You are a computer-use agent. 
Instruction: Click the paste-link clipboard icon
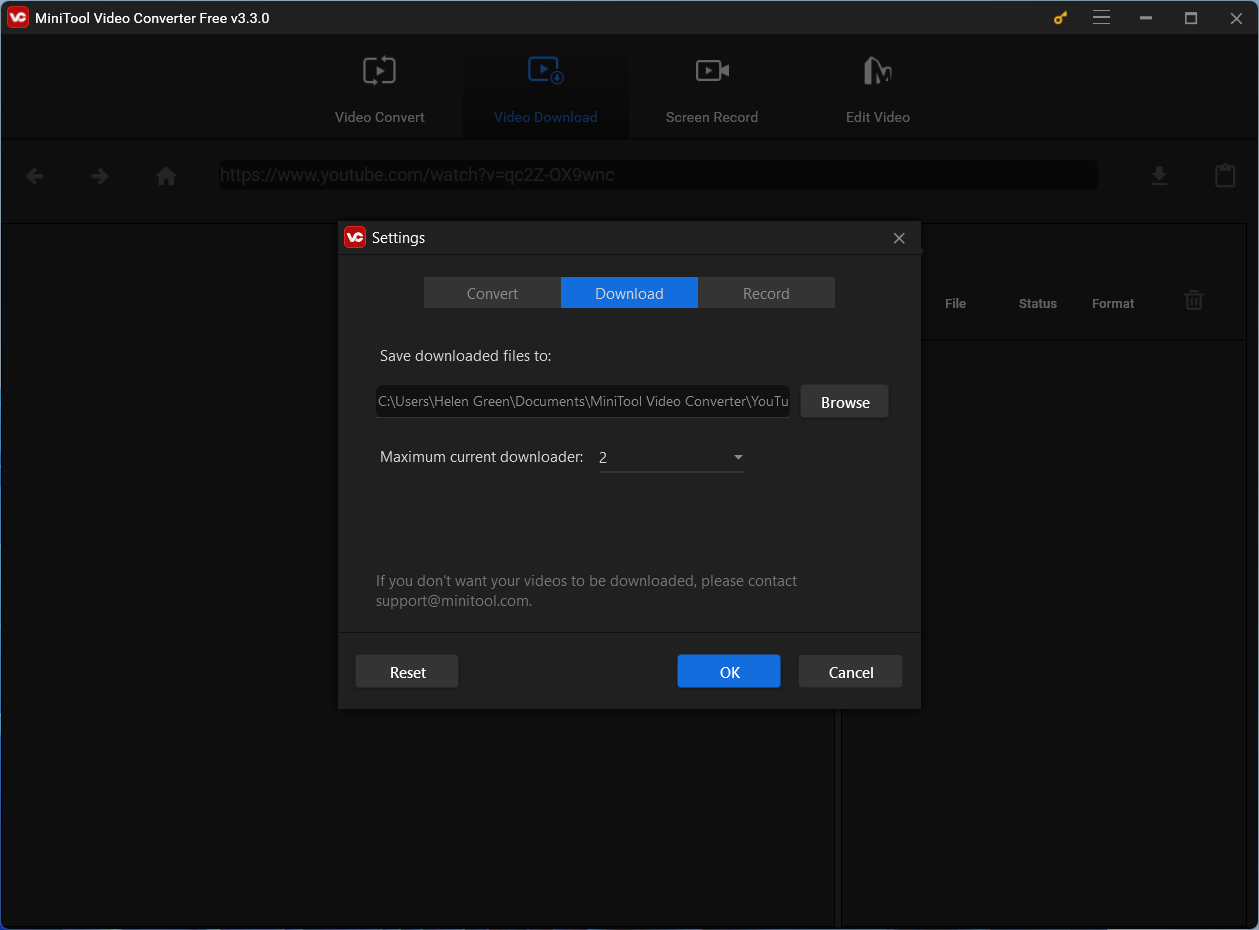click(1224, 175)
